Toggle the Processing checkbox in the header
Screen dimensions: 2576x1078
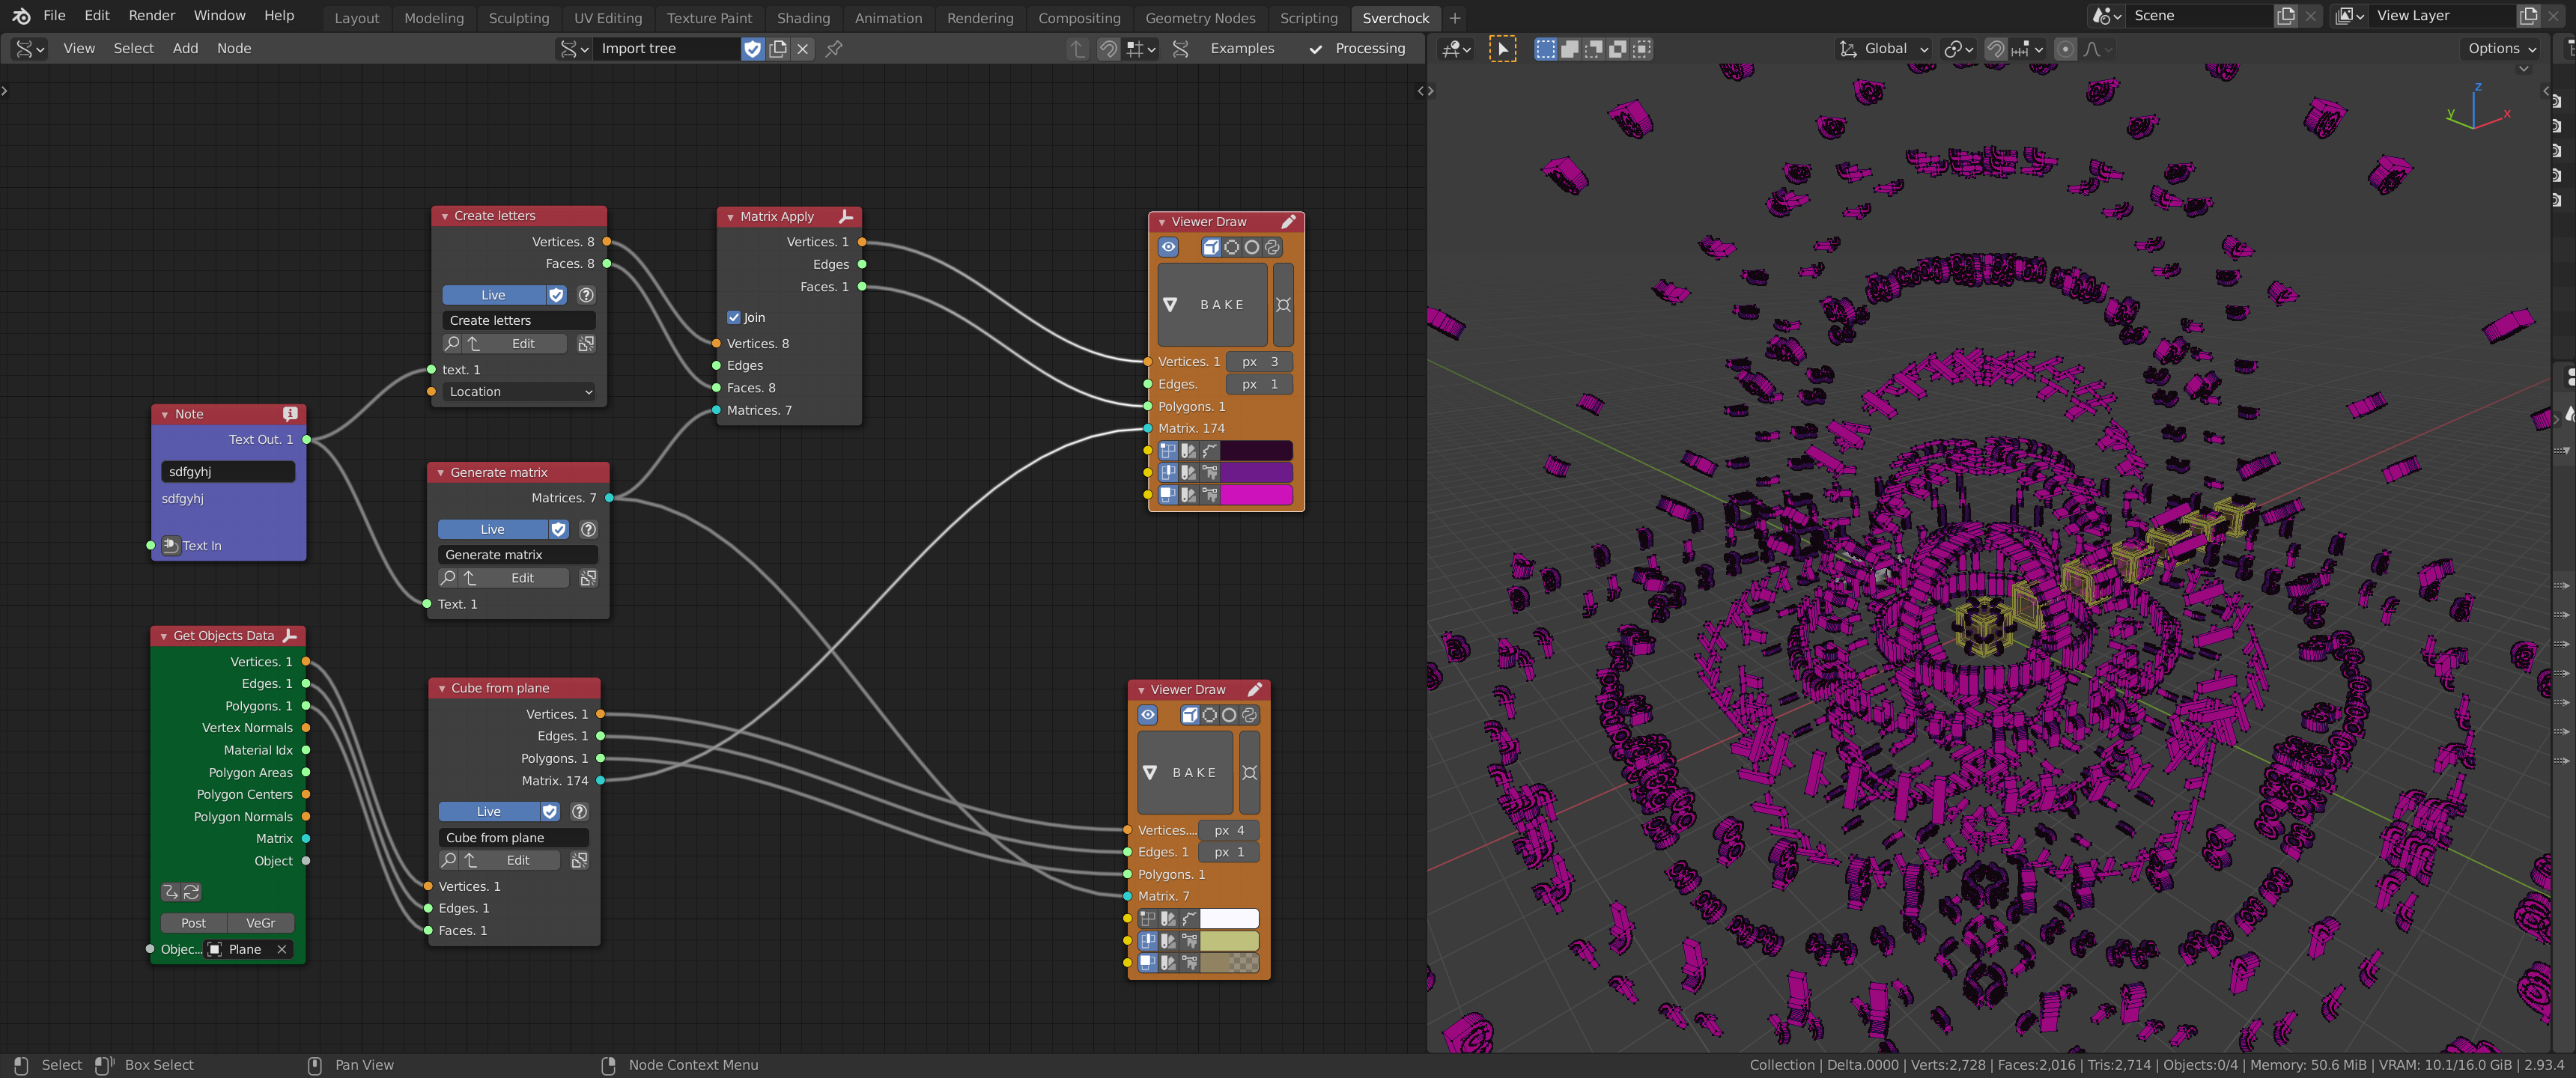pyautogui.click(x=1316, y=49)
